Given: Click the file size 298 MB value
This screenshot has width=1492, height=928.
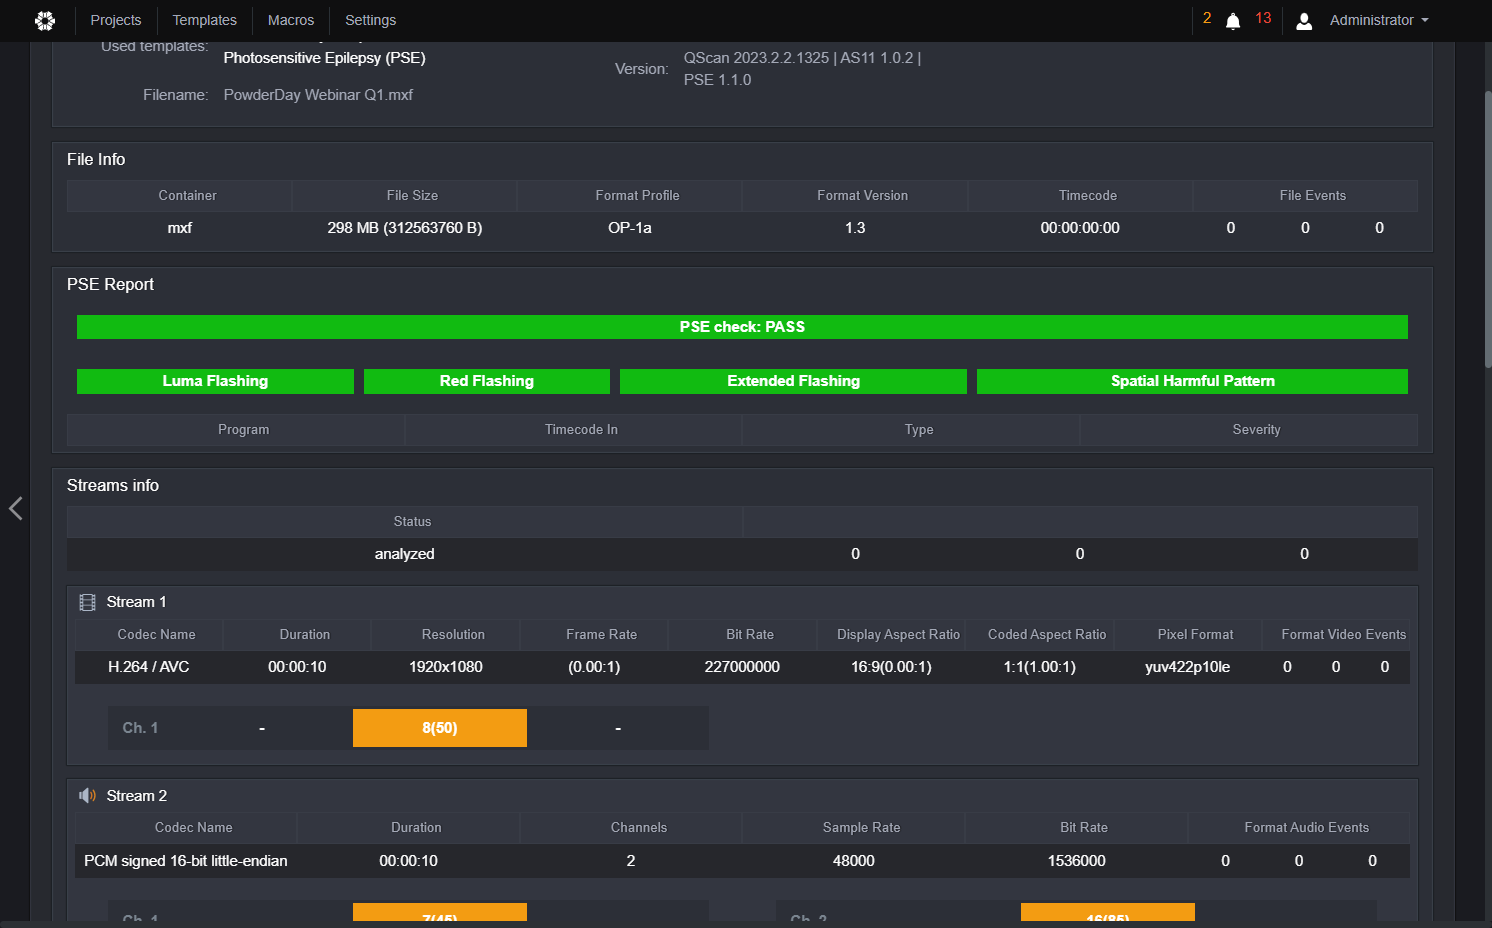Looking at the screenshot, I should pyautogui.click(x=405, y=228).
